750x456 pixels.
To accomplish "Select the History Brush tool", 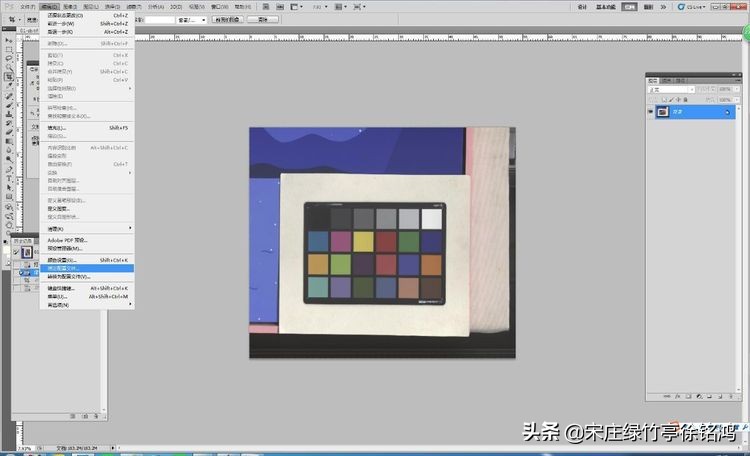I will coord(9,123).
